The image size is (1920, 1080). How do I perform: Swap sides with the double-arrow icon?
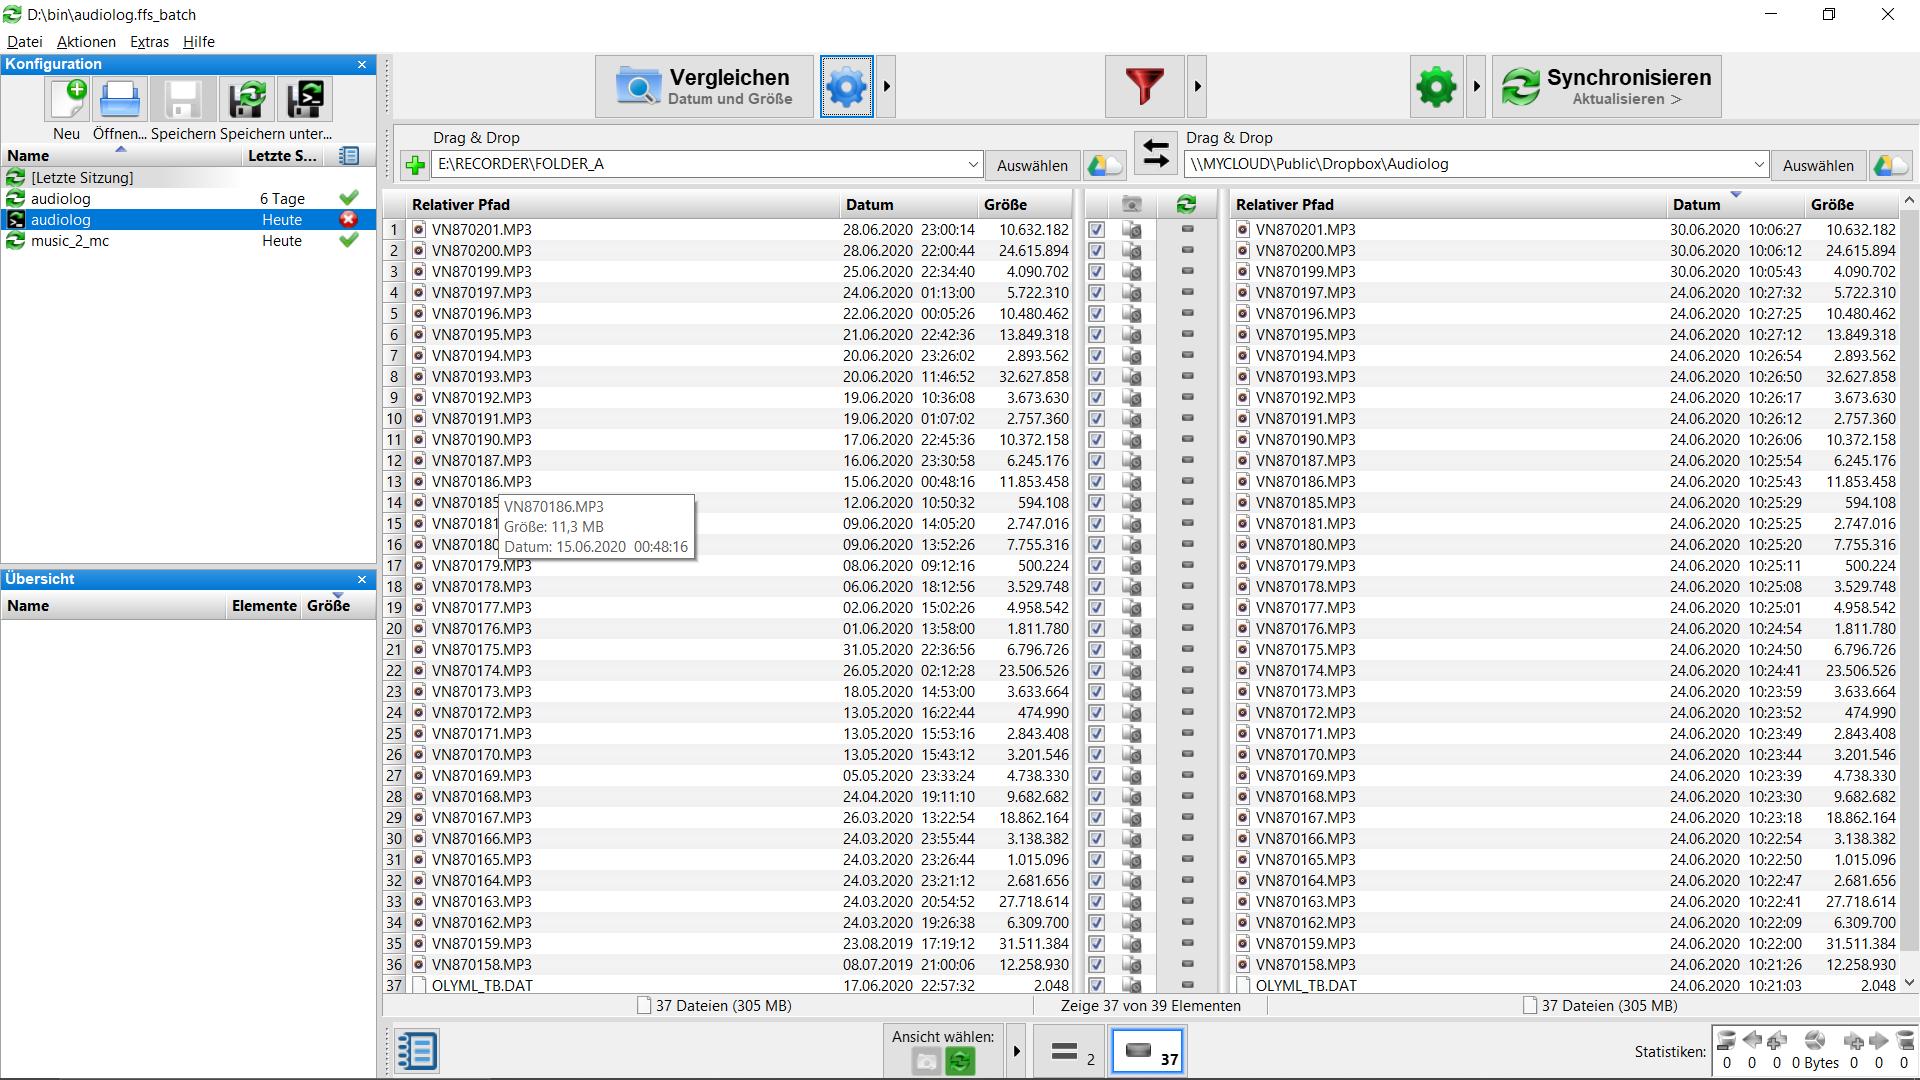click(x=1155, y=154)
